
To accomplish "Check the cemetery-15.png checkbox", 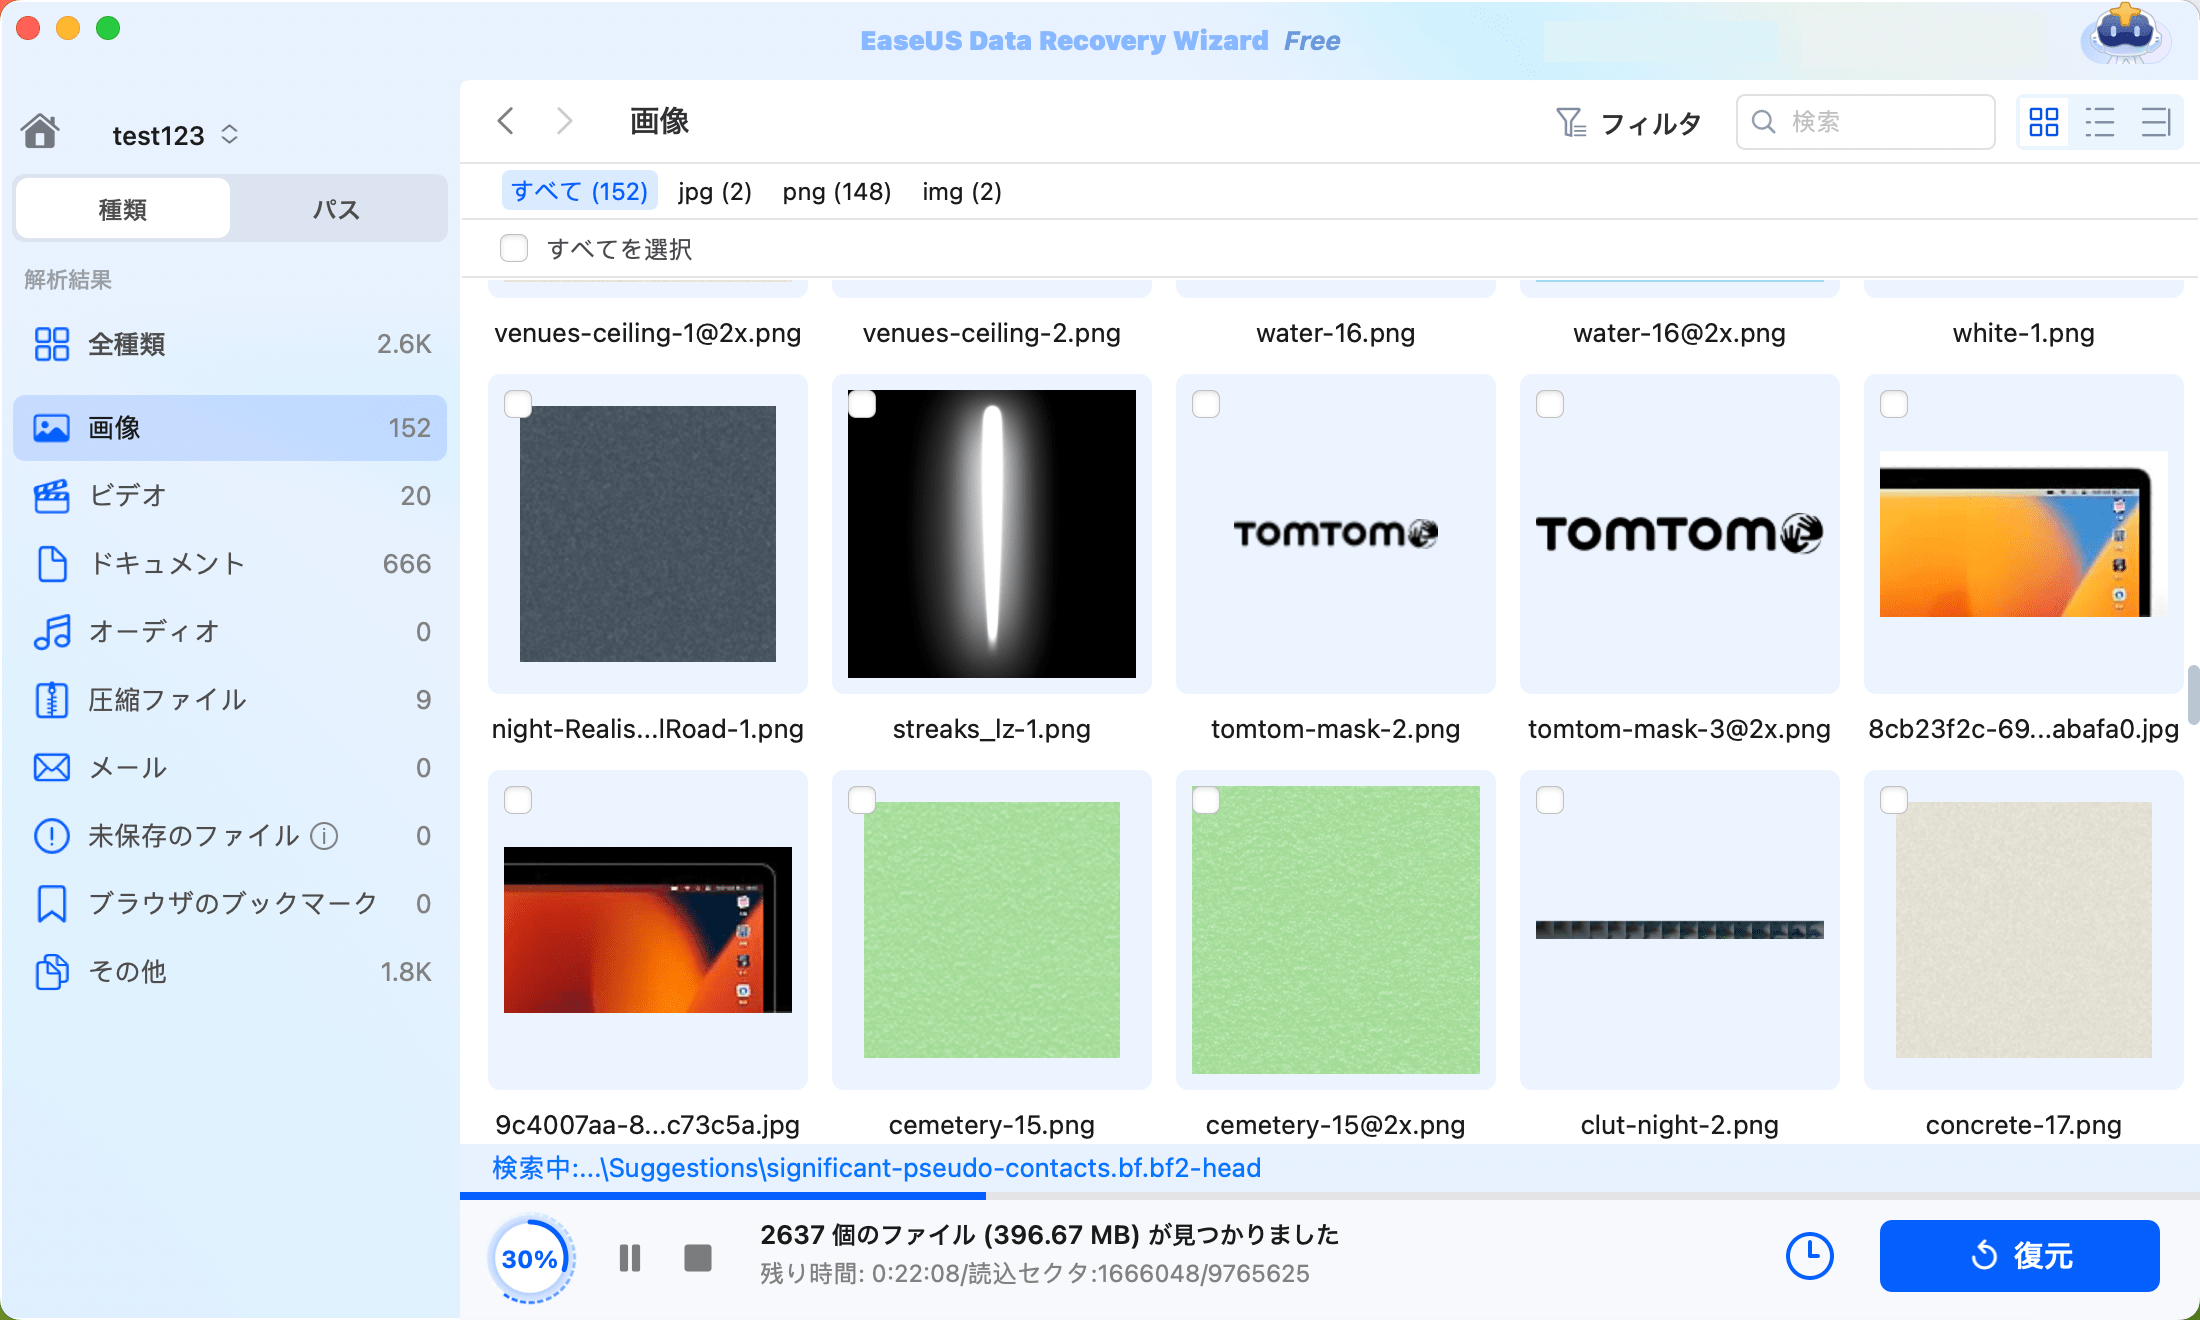I will click(x=862, y=800).
